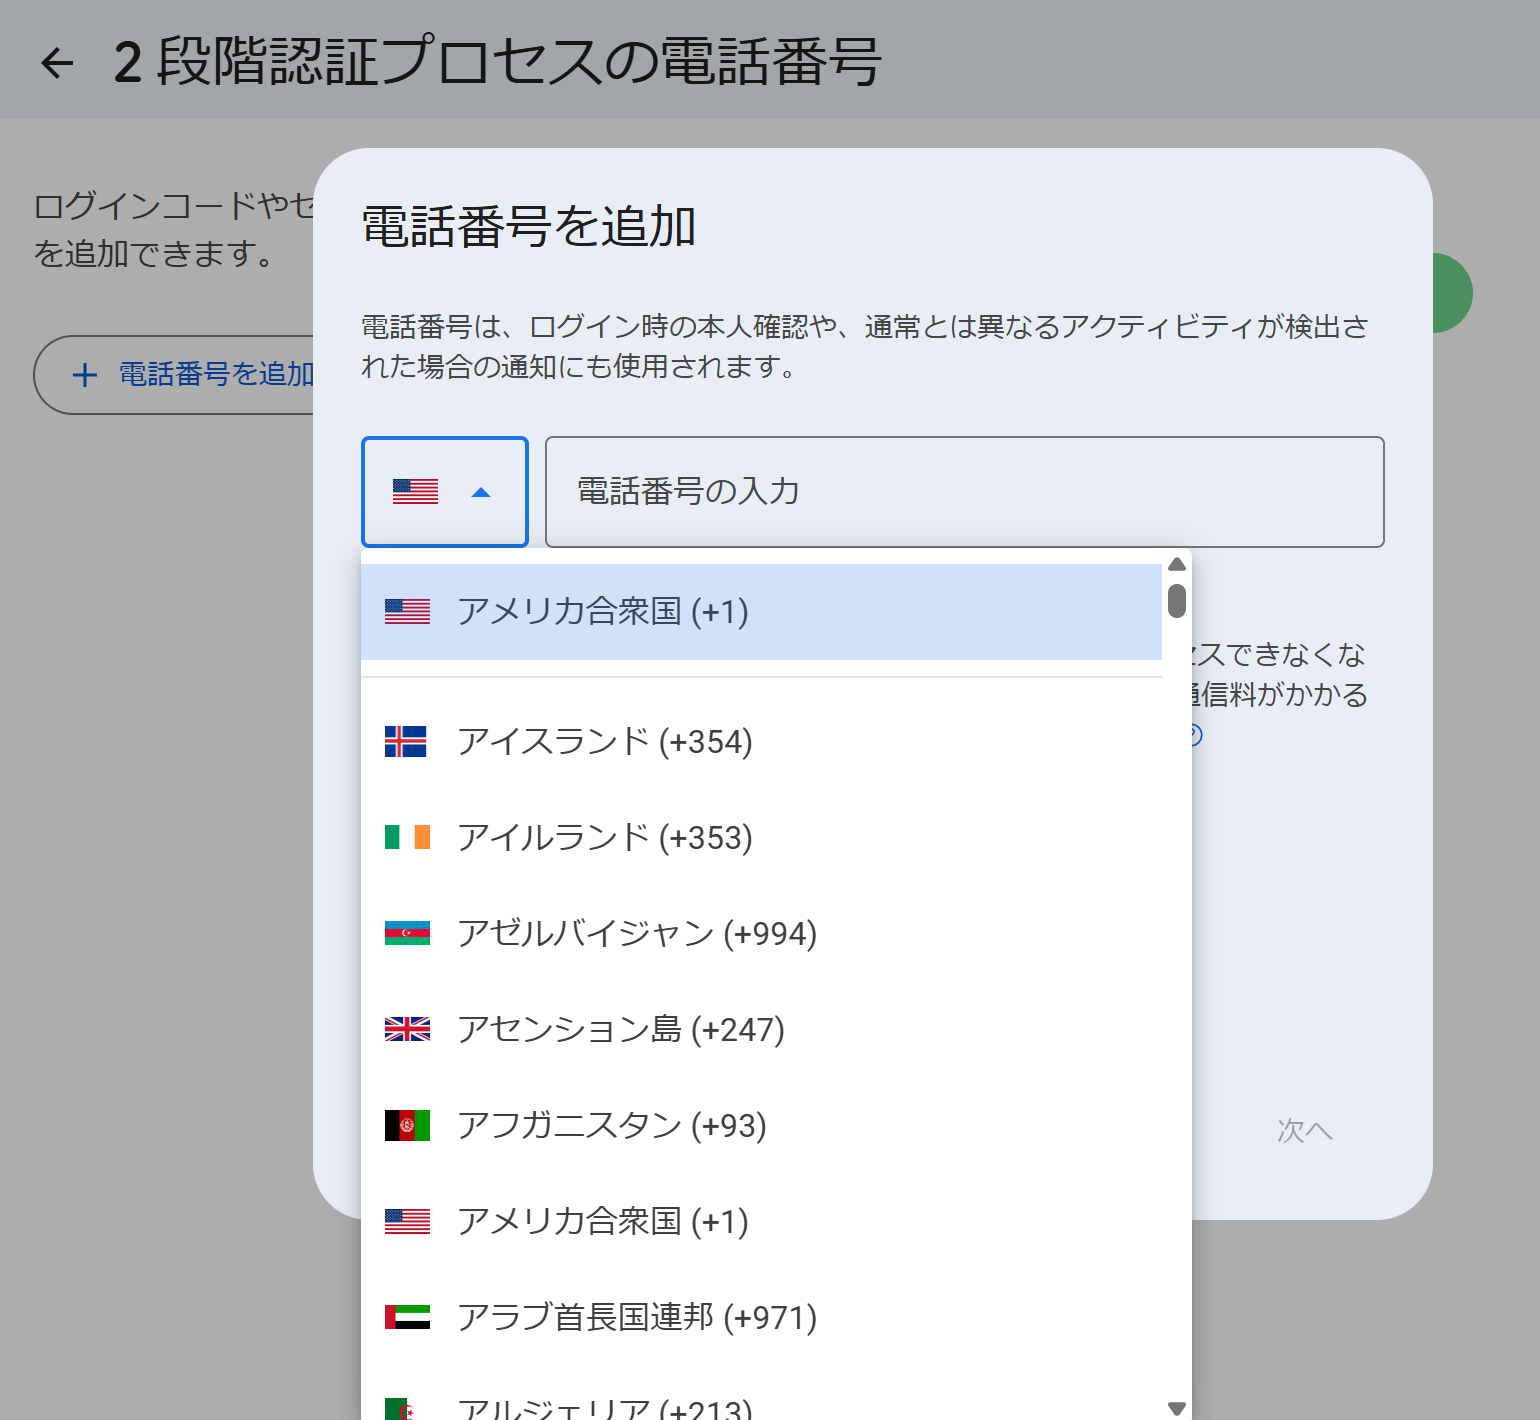Choose アイルランド (+353) from the list
The height and width of the screenshot is (1420, 1540).
604,837
